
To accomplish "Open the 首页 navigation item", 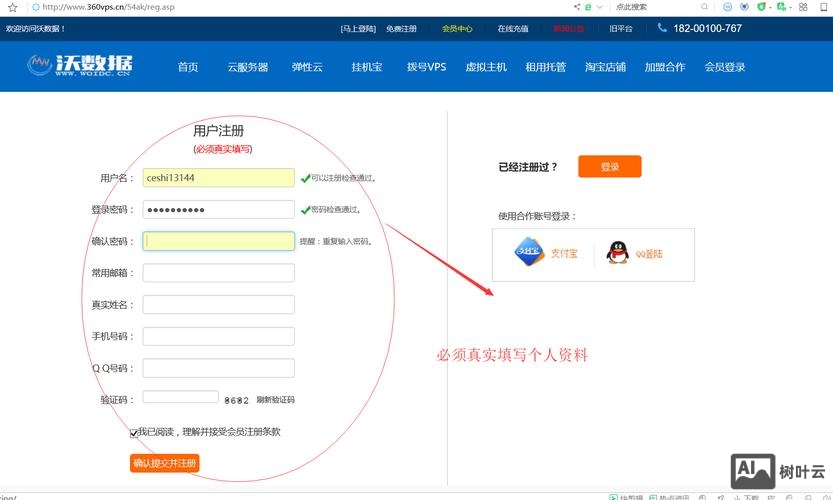I will pyautogui.click(x=188, y=67).
